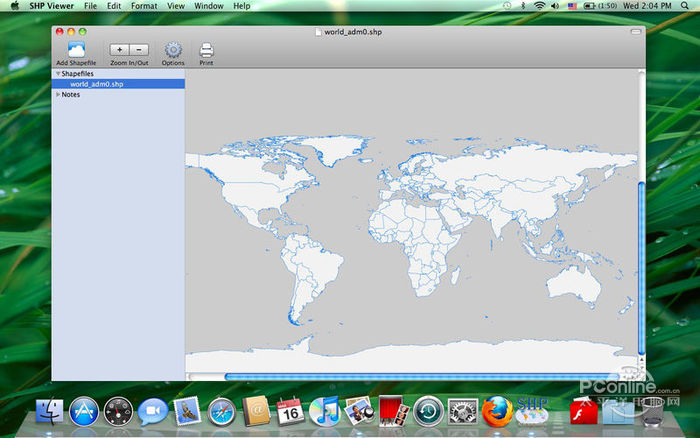Launch iTunes from the dock
Image resolution: width=700 pixels, height=438 pixels.
point(324,410)
